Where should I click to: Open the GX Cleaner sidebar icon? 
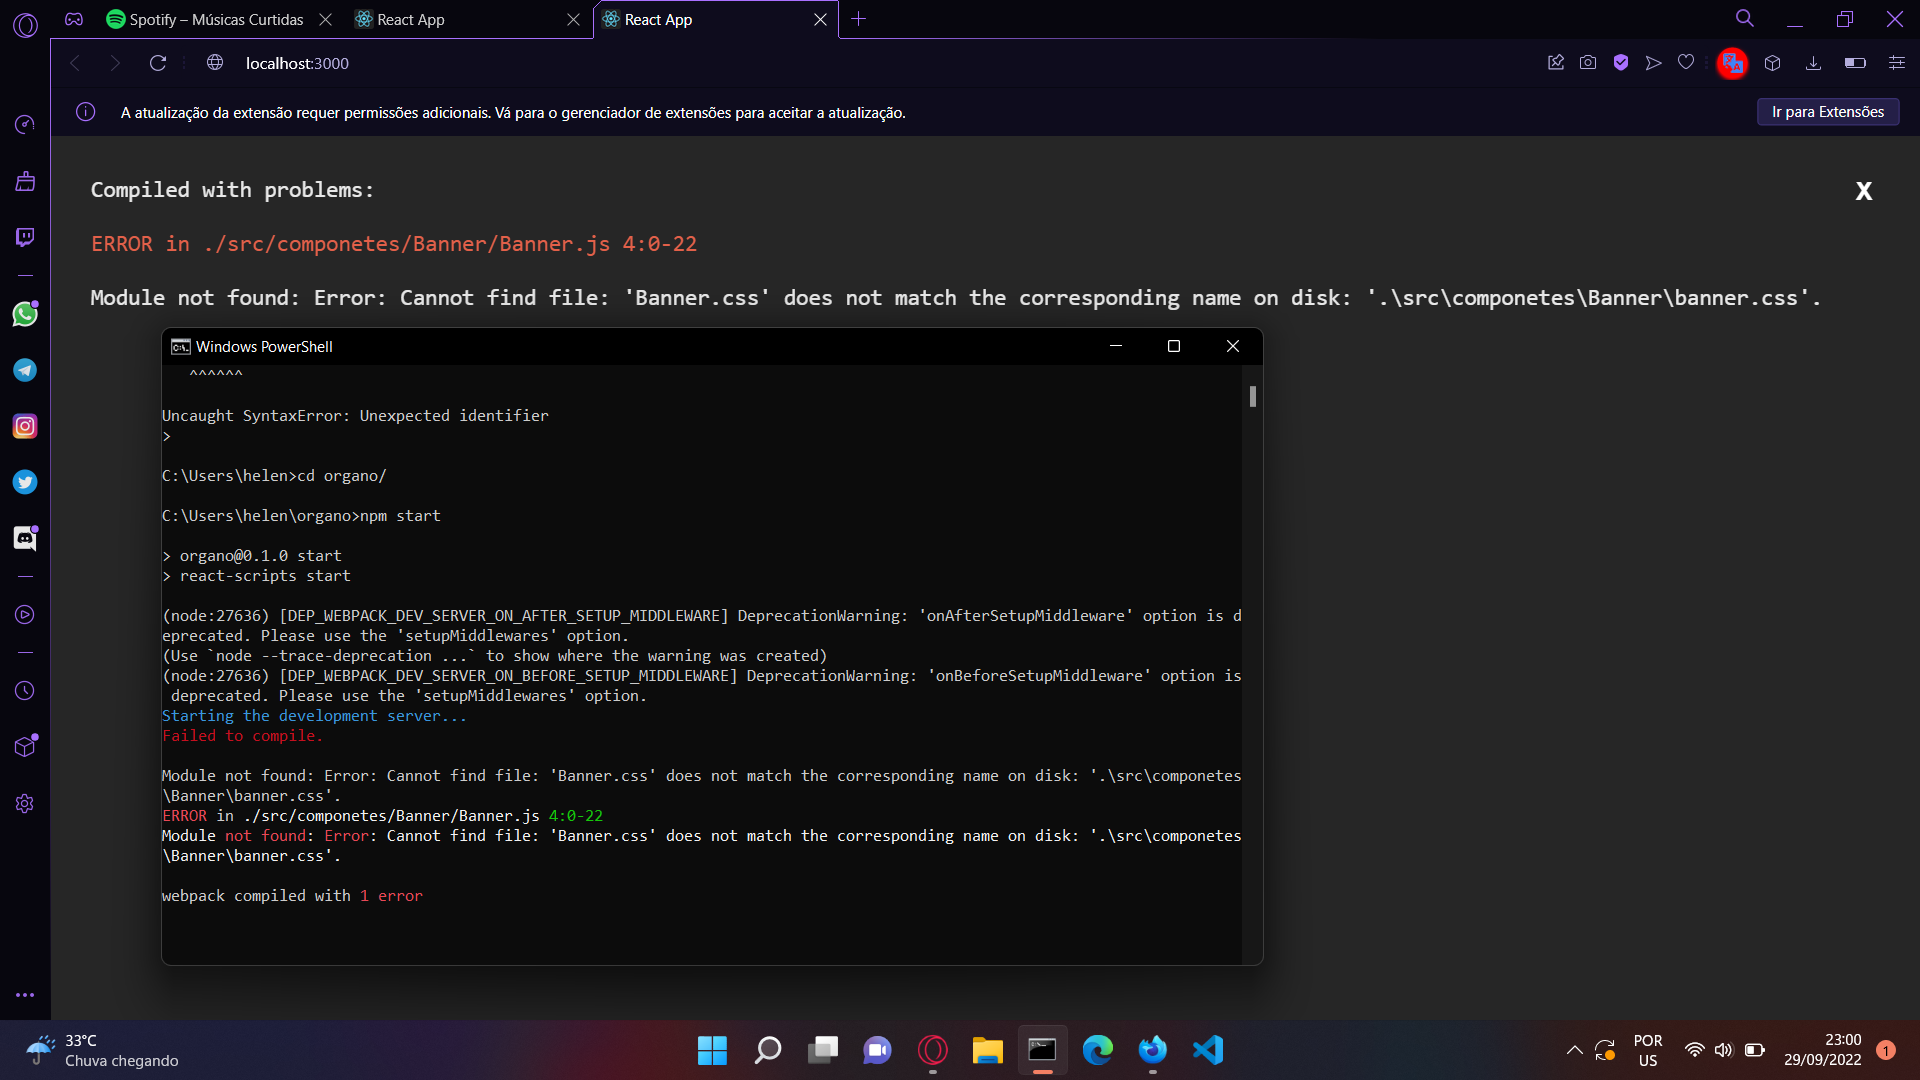25,181
